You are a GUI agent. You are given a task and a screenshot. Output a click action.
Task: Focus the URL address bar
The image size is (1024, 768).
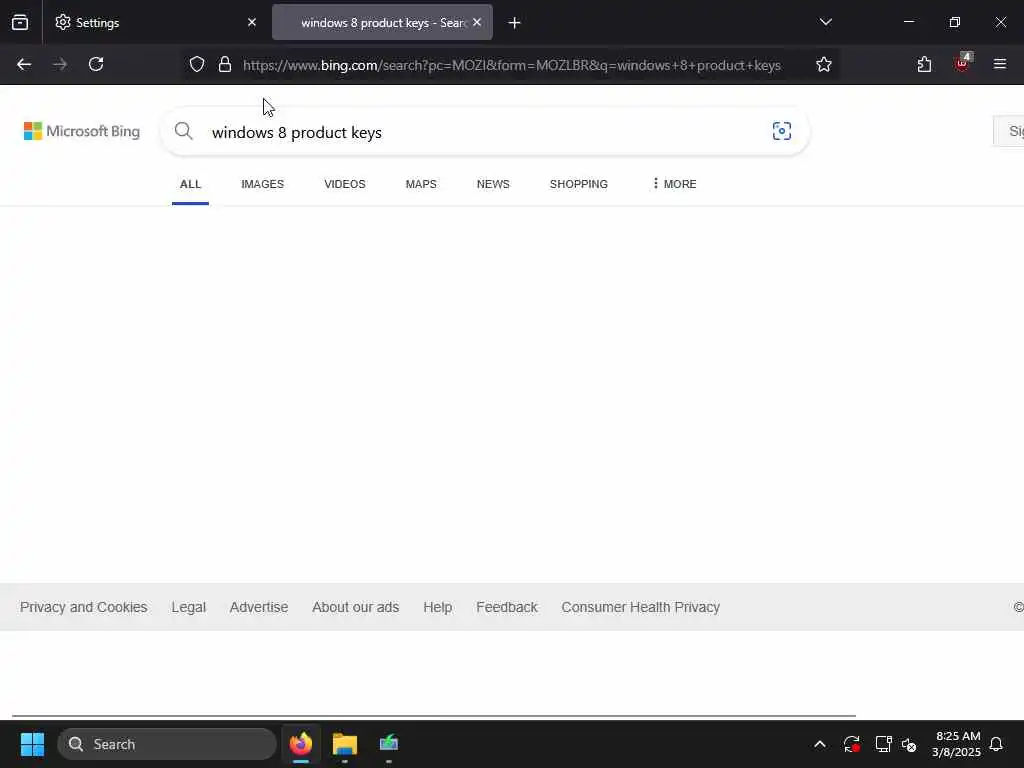tap(511, 65)
